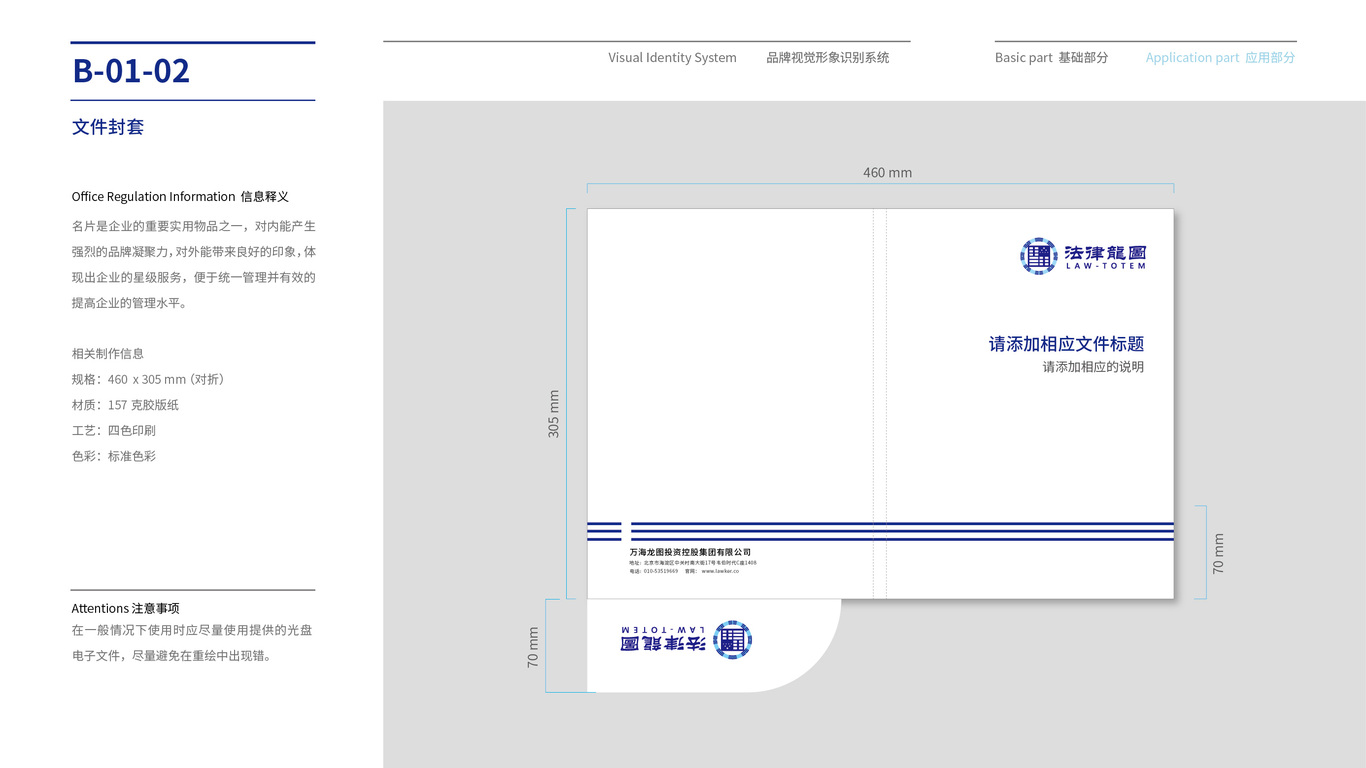
Task: Click the Attentions 注意事项 heading
Action: tap(125, 608)
